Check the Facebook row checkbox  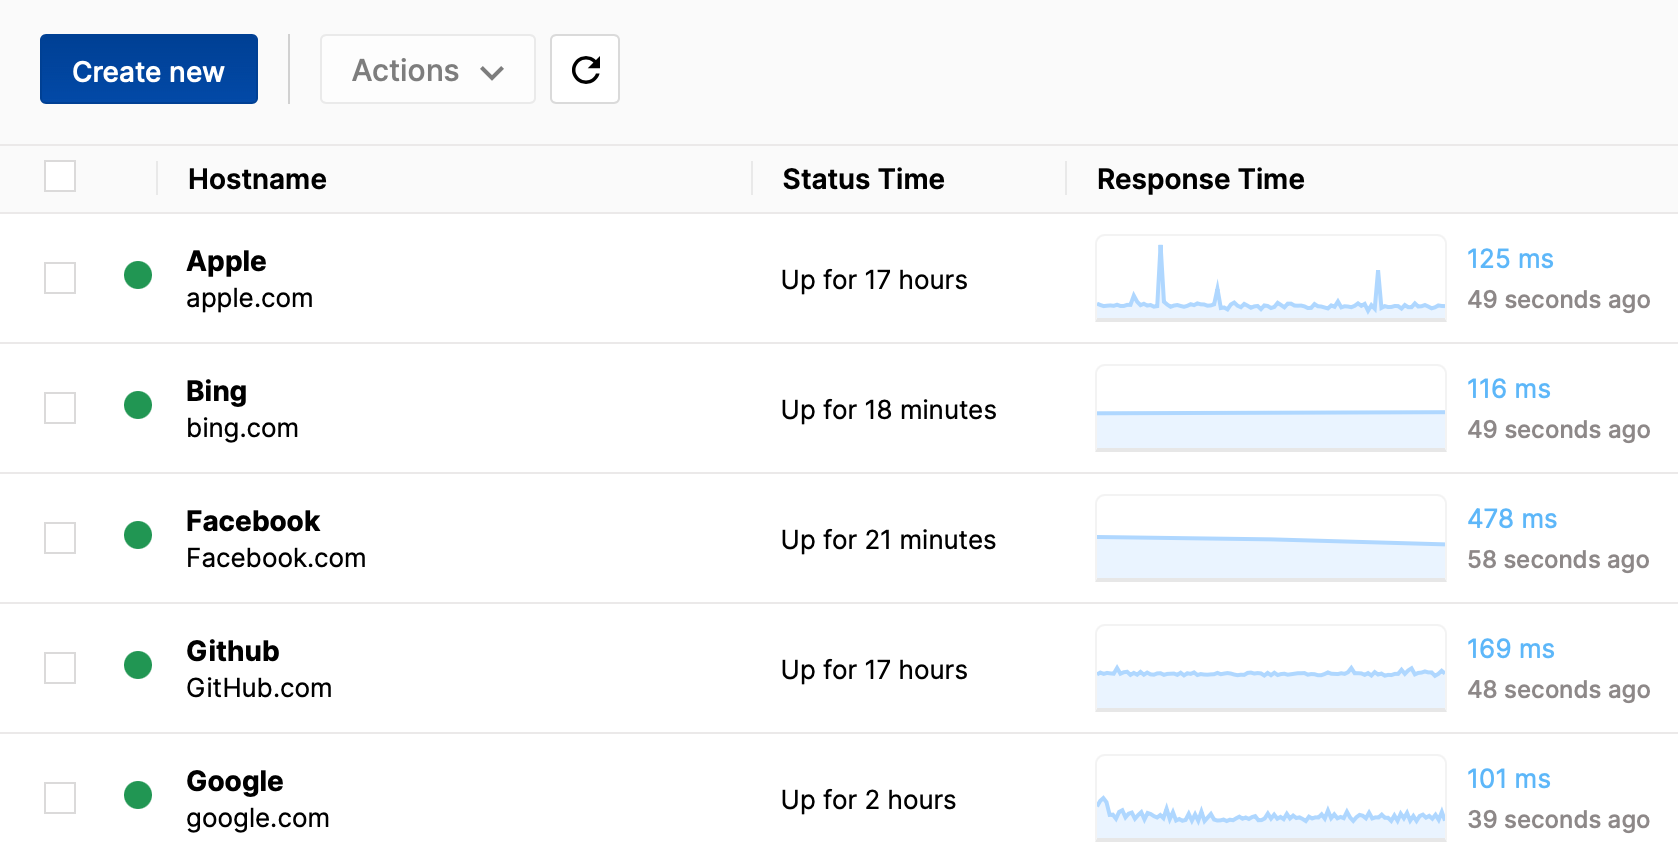point(60,538)
